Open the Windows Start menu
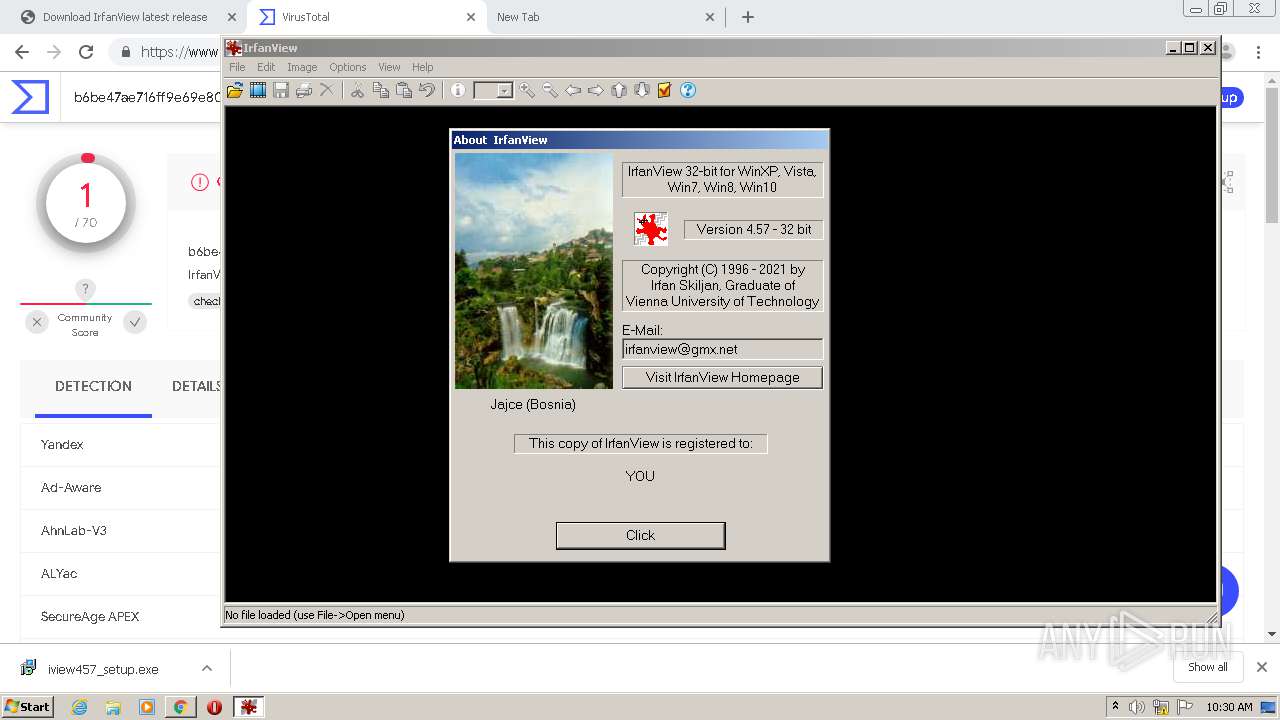Viewport: 1280px width, 720px height. pos(27,706)
